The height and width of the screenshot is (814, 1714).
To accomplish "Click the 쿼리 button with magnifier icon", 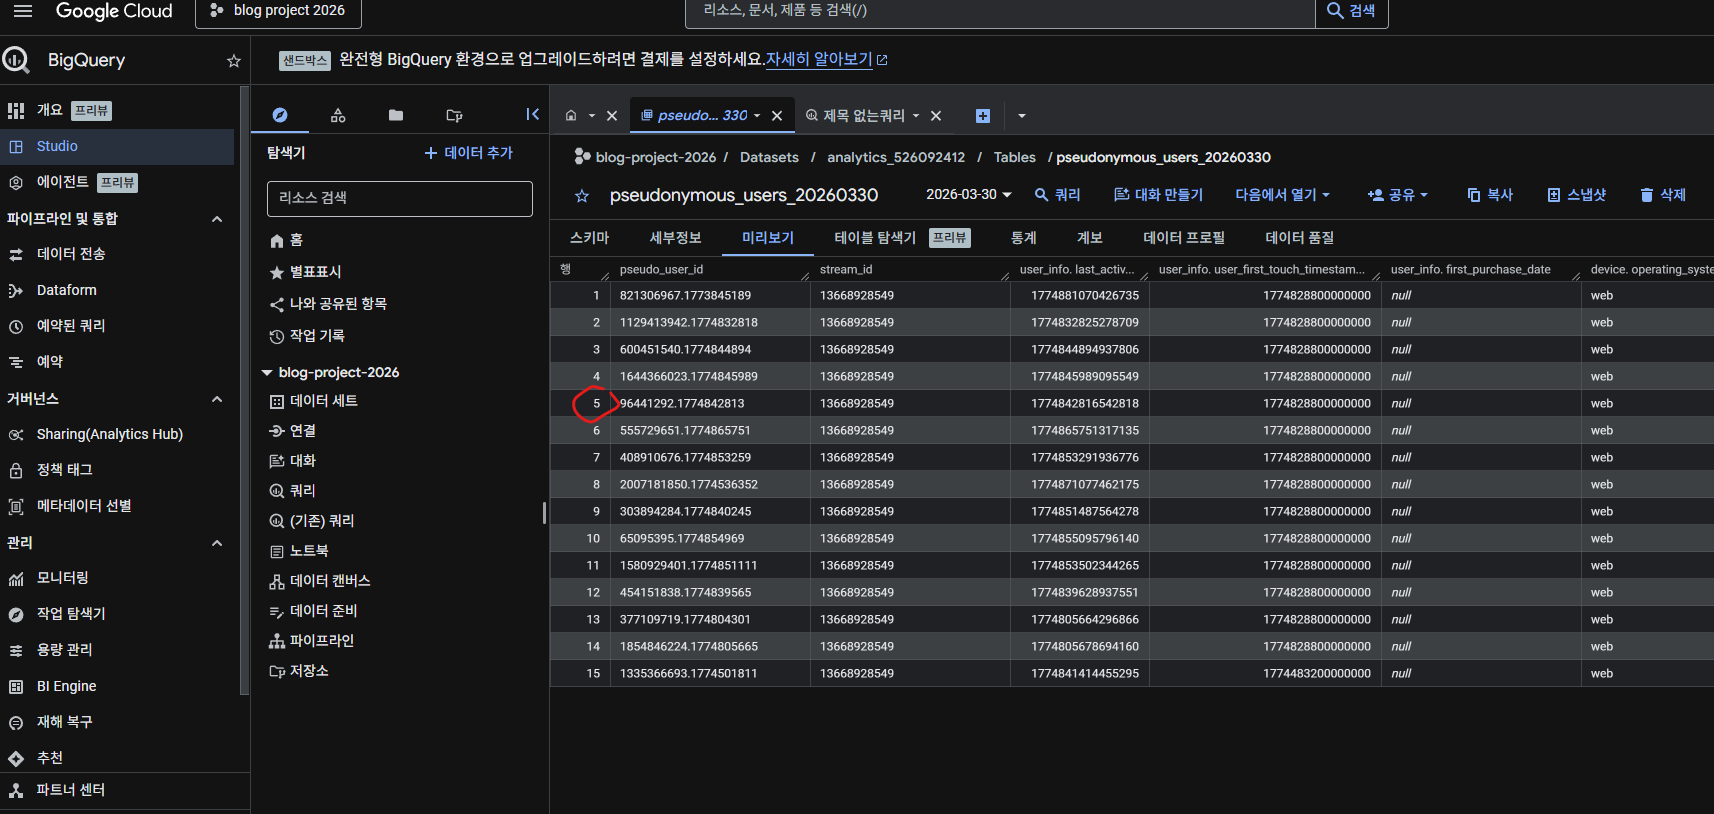I will point(1057,195).
